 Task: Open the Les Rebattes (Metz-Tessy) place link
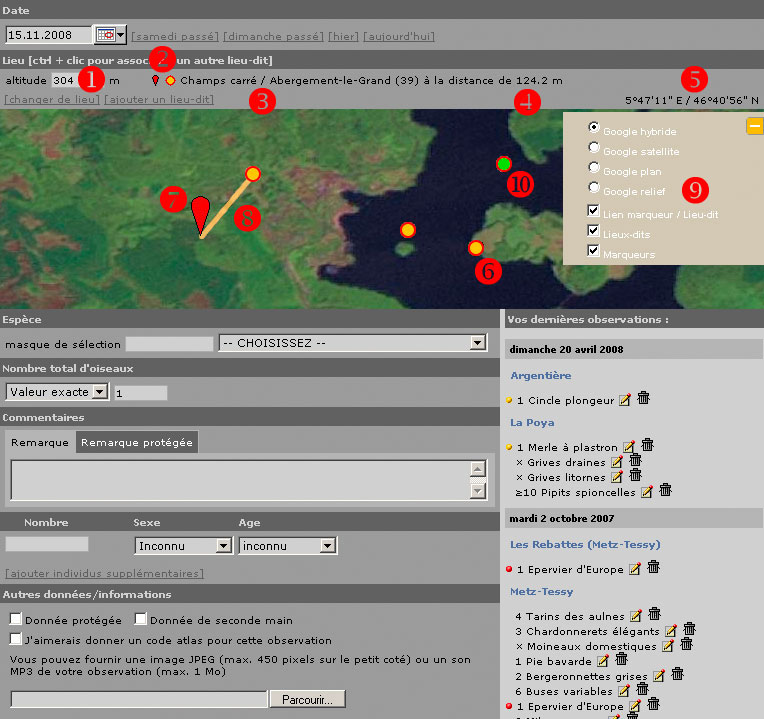pos(585,544)
